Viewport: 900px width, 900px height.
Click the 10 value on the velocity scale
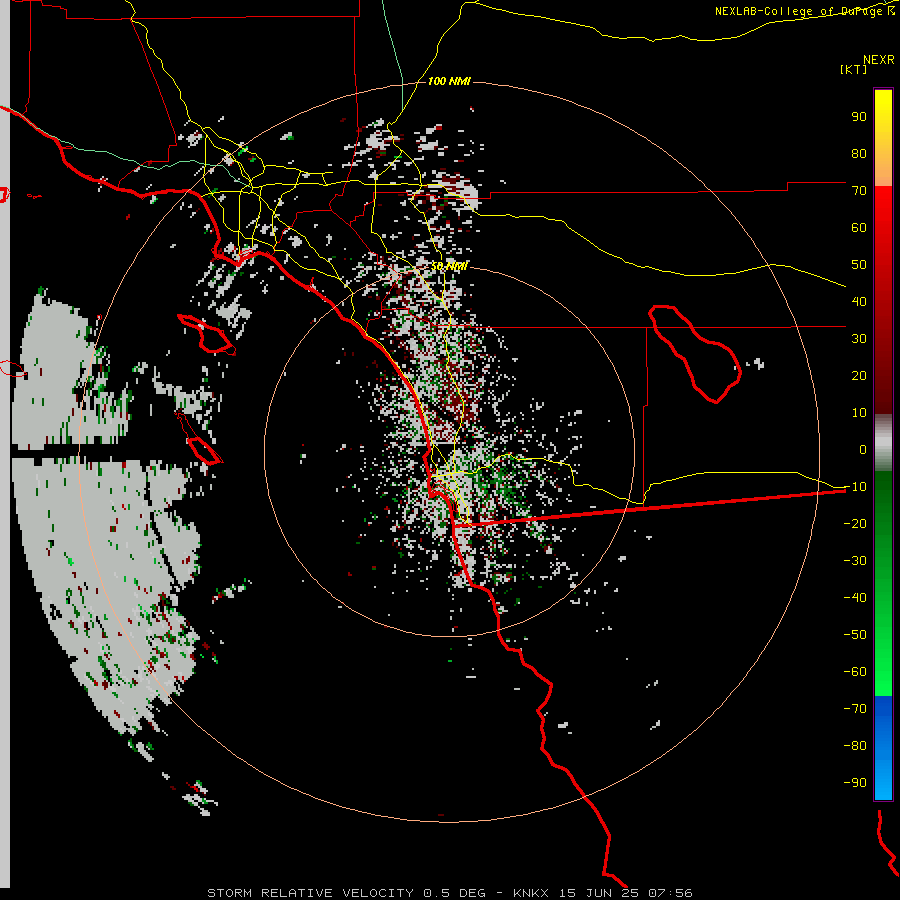[859, 413]
